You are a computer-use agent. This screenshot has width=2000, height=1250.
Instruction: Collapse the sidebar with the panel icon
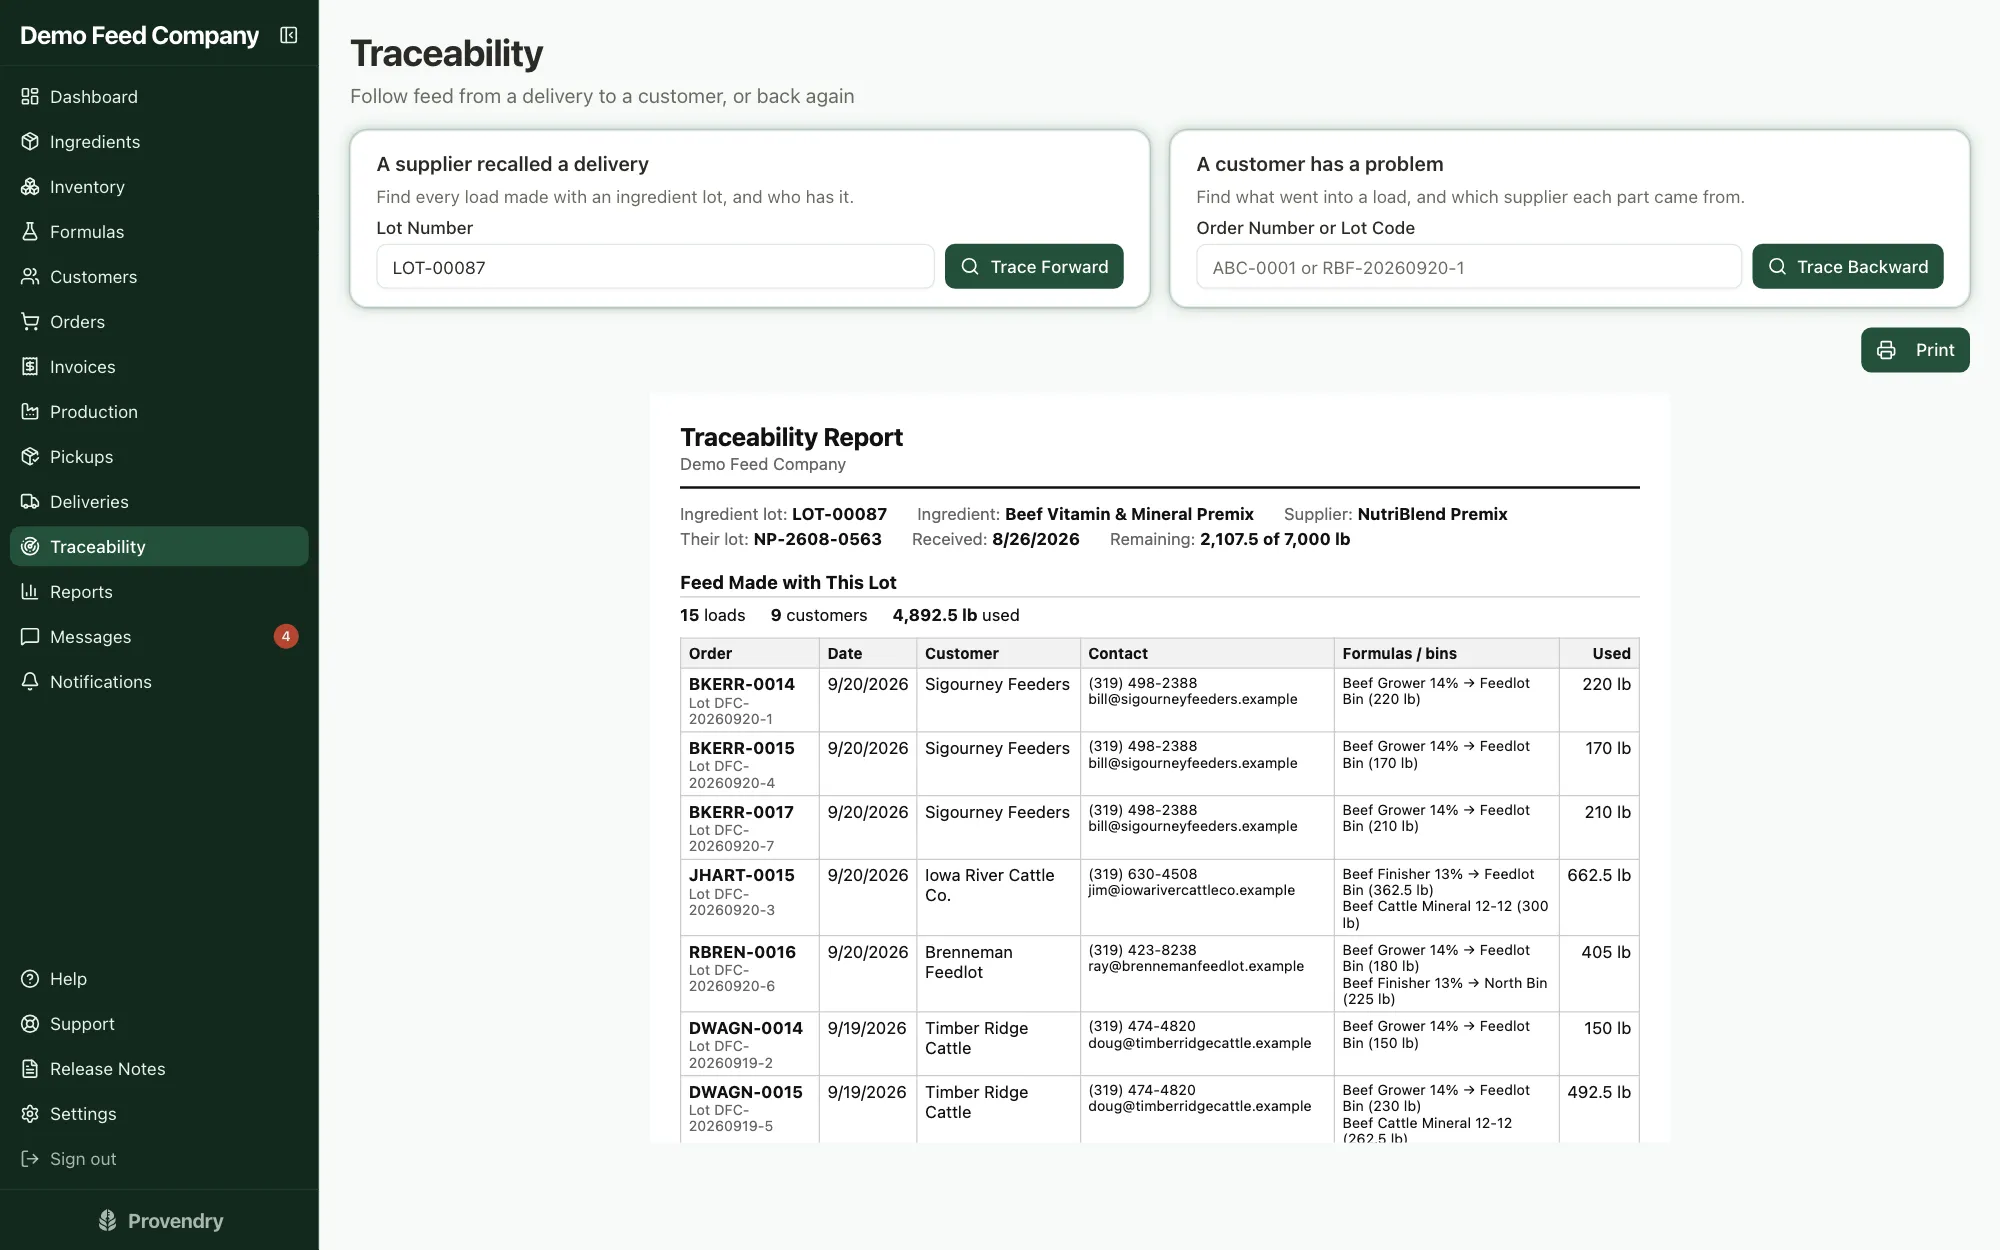pyautogui.click(x=289, y=35)
